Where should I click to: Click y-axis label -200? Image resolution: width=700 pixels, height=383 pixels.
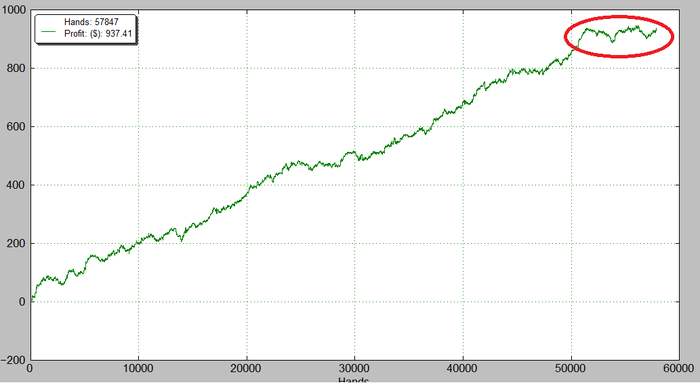(13, 360)
